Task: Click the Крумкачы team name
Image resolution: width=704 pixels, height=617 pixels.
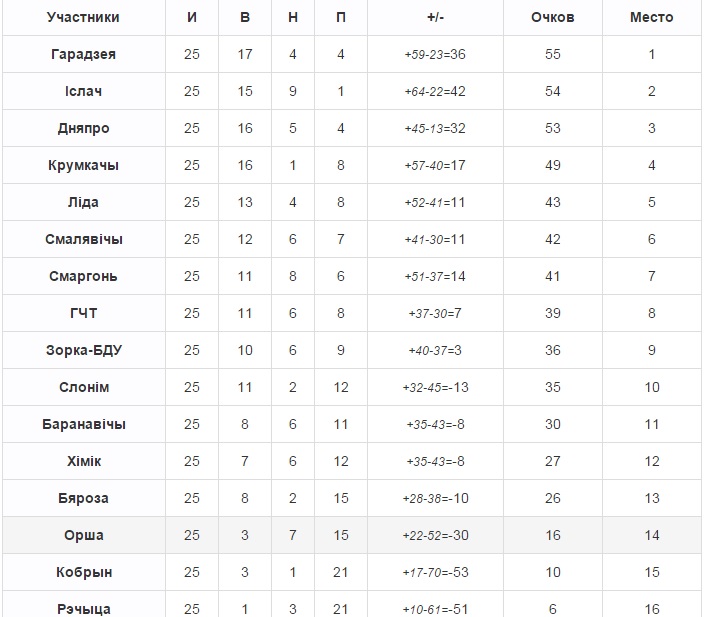Action: (x=83, y=165)
